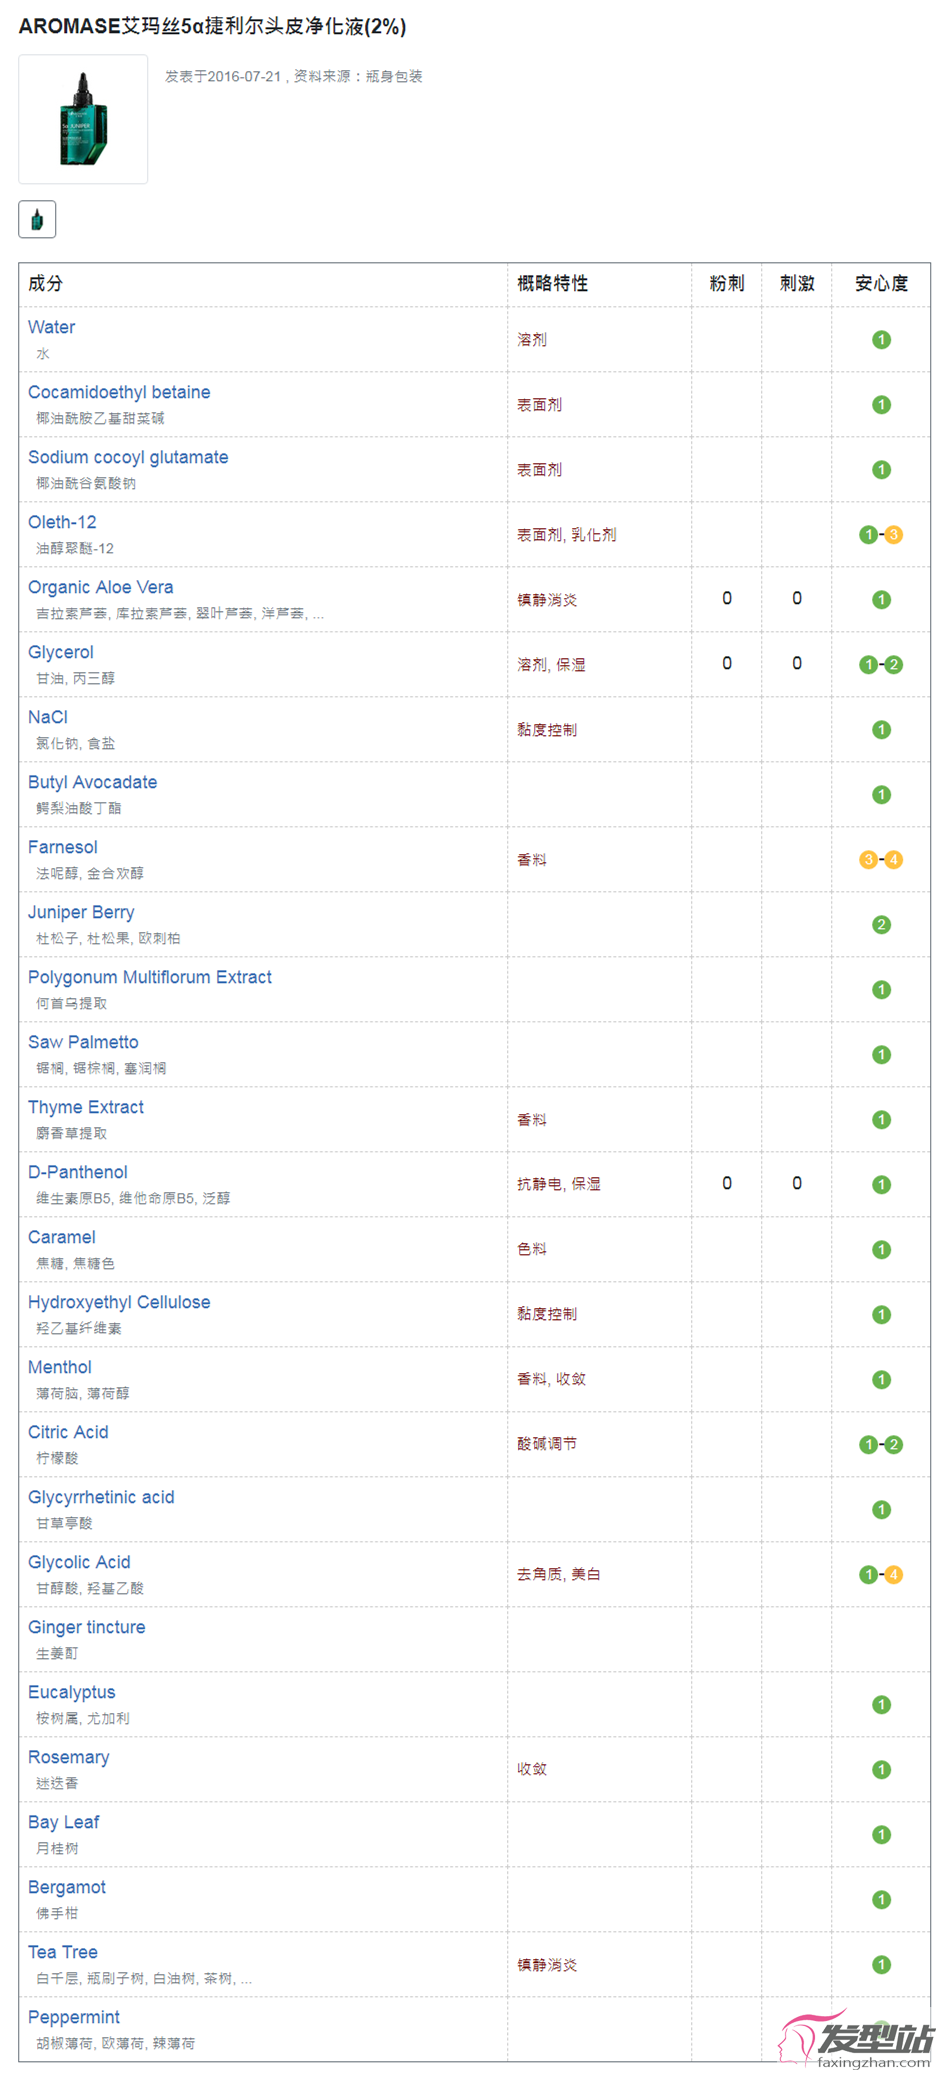Click the 1-3 safety rating for Oleth-12
The width and height of the screenshot is (941, 2075).
tap(881, 535)
